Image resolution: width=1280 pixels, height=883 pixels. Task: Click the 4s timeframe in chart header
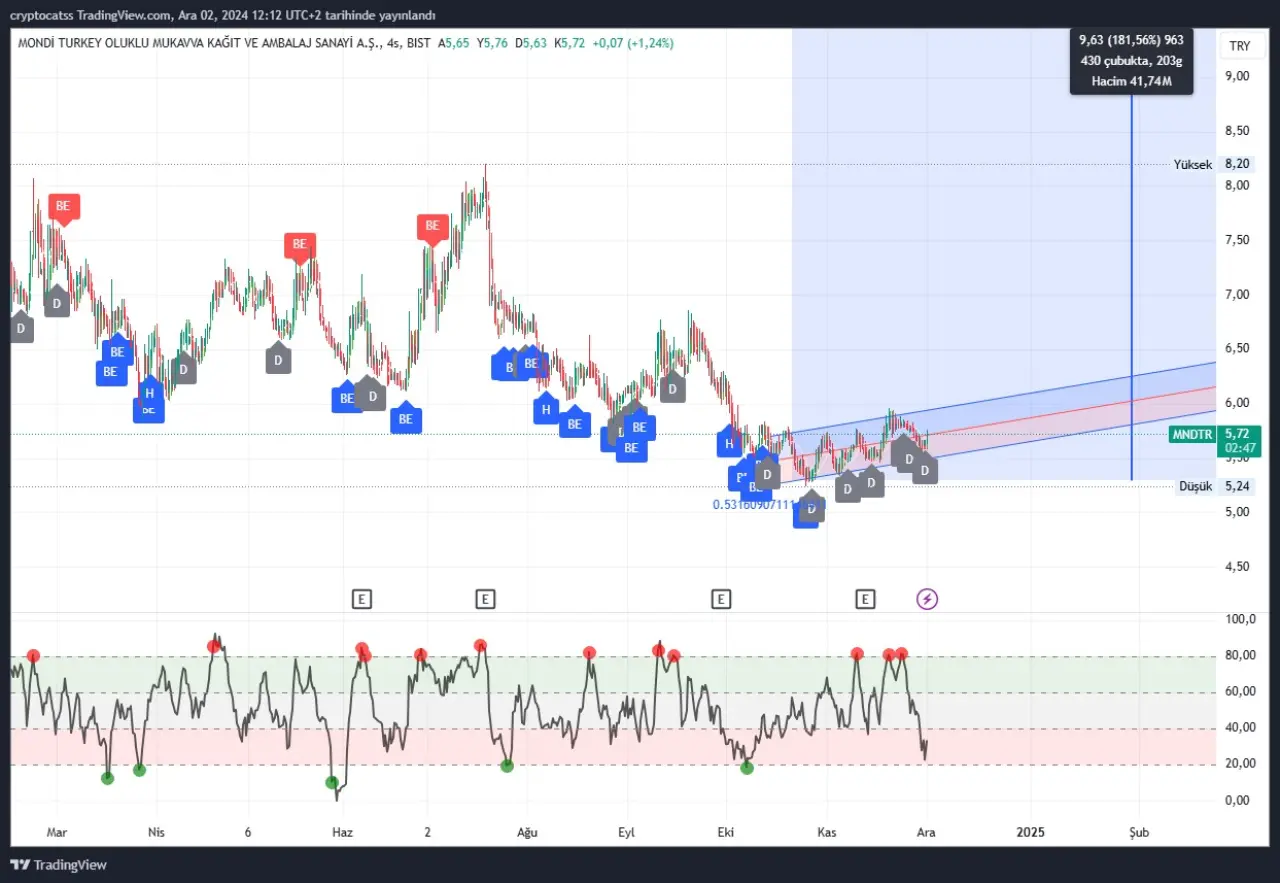[392, 43]
